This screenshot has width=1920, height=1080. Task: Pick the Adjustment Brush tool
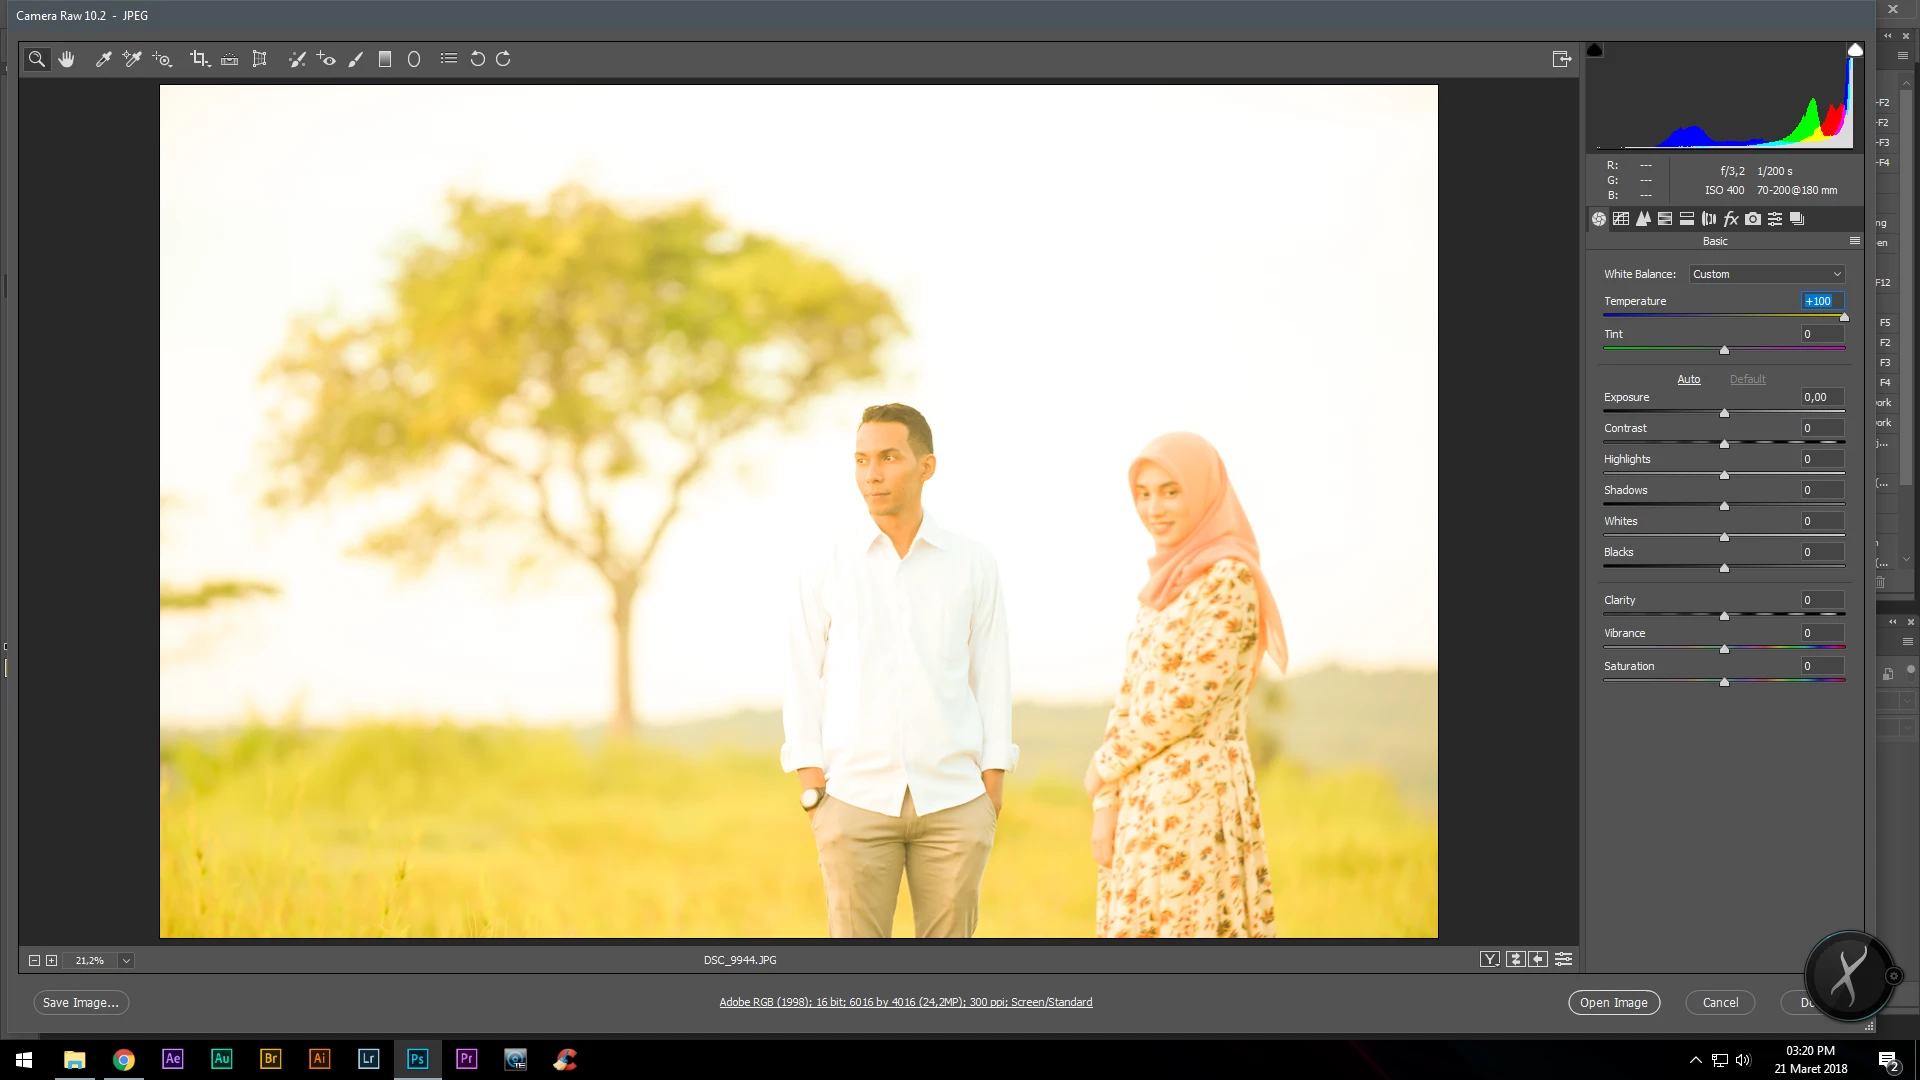355,59
